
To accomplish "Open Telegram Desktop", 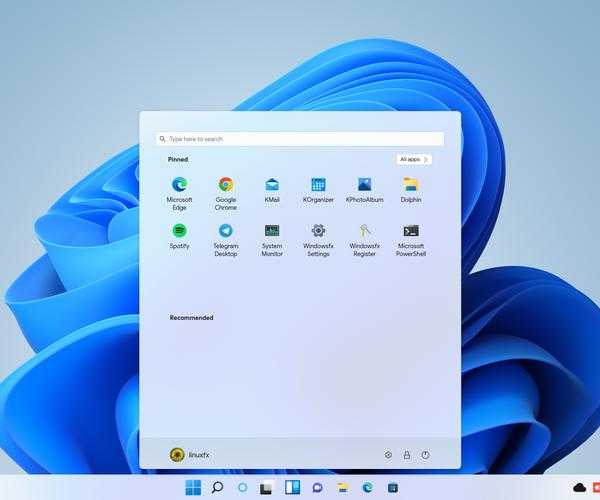I will pyautogui.click(x=226, y=231).
